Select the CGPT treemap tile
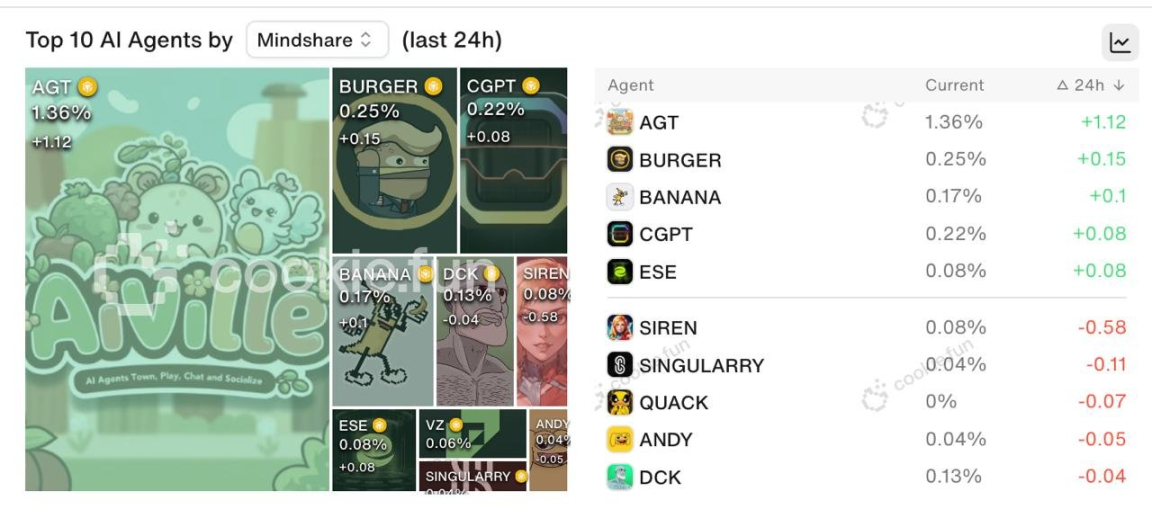This screenshot has height=518, width=1152. pos(514,161)
